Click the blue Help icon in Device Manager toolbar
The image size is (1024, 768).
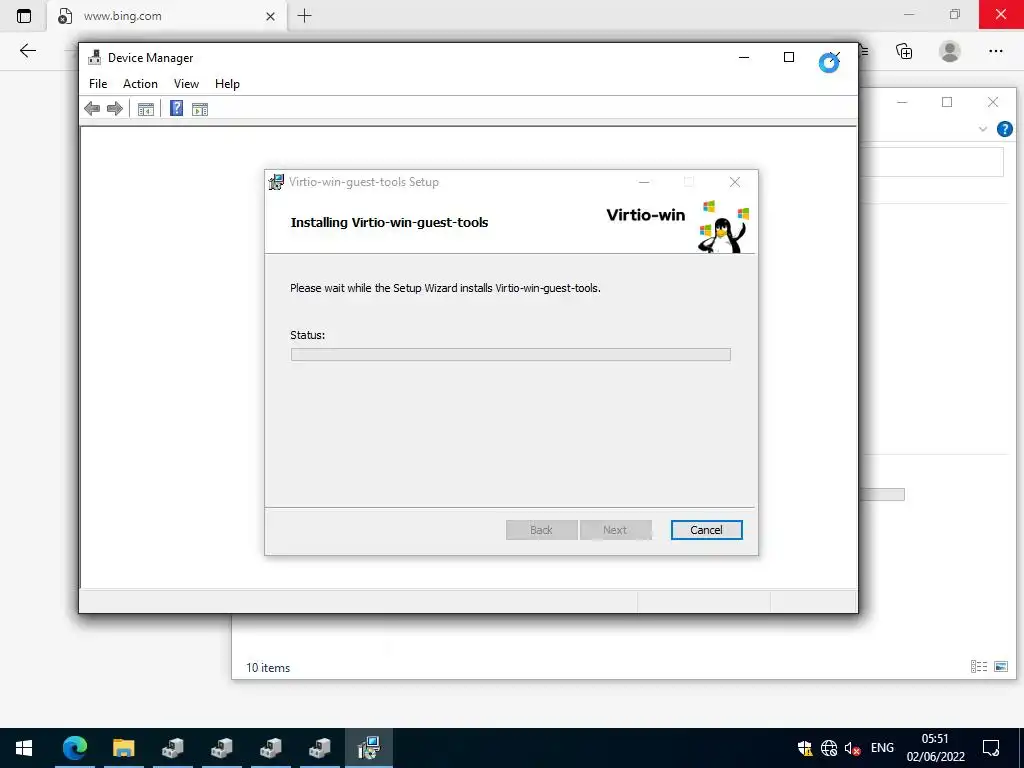click(176, 108)
